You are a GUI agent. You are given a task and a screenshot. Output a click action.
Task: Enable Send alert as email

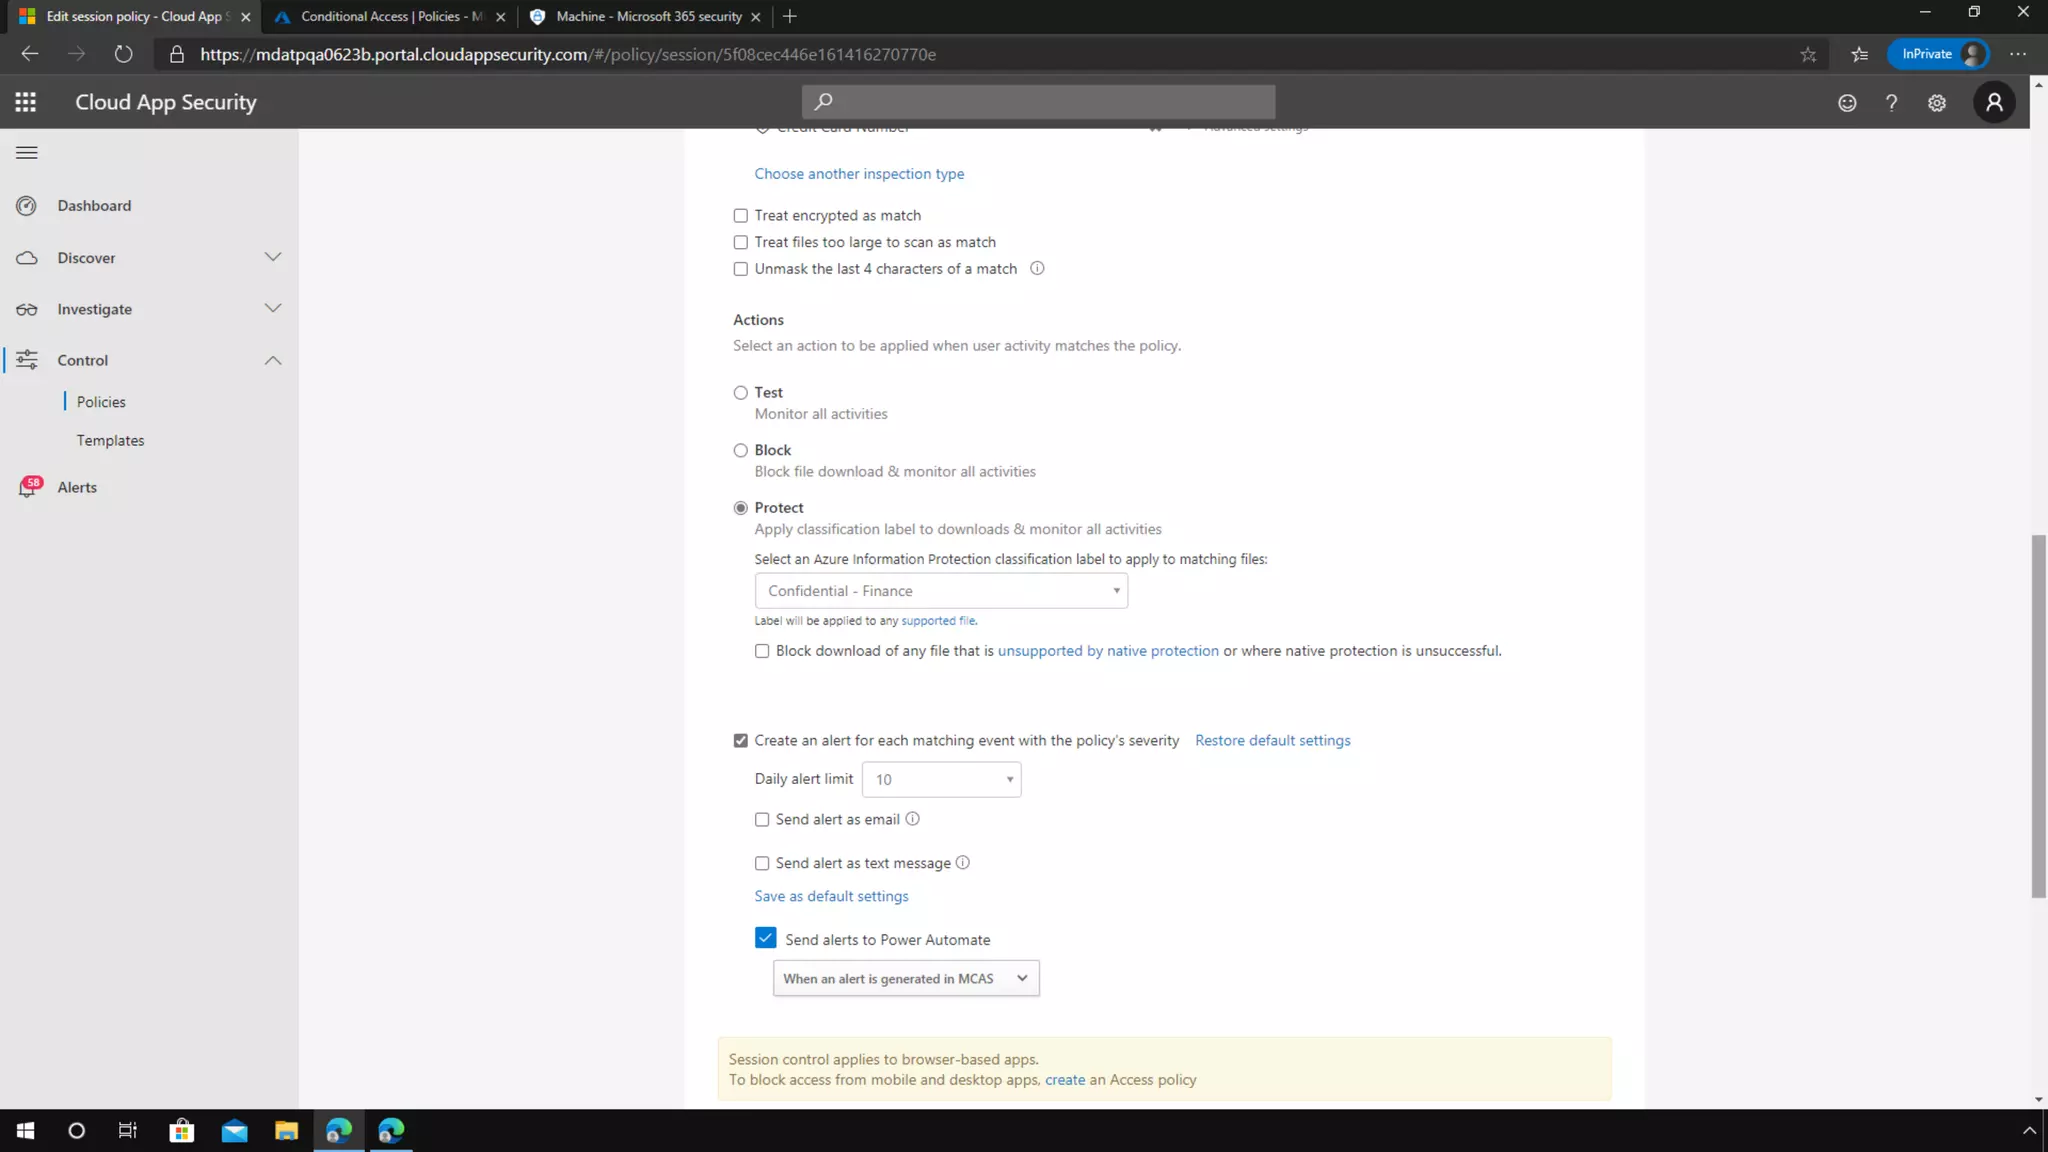click(x=762, y=820)
